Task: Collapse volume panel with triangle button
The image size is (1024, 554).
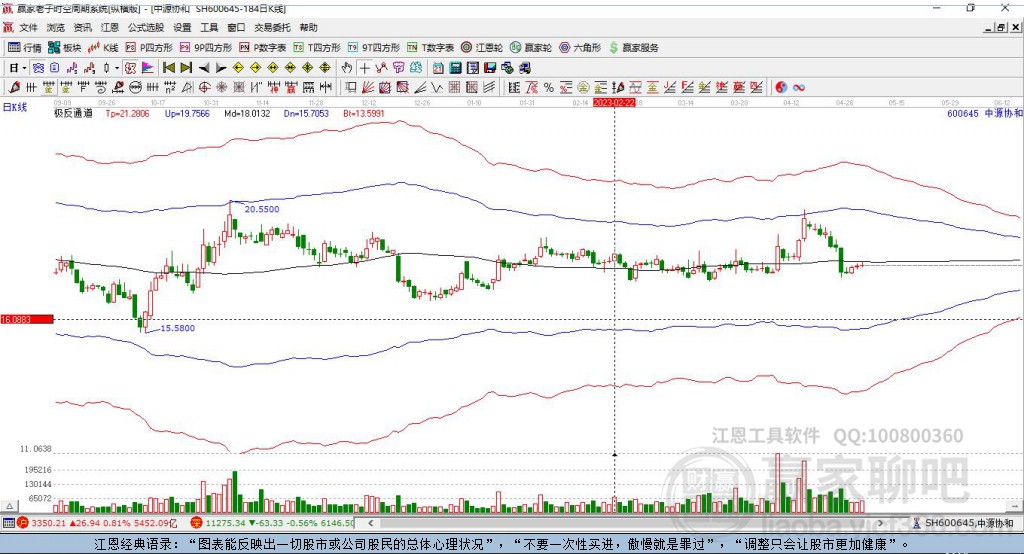Action: click(x=9, y=506)
